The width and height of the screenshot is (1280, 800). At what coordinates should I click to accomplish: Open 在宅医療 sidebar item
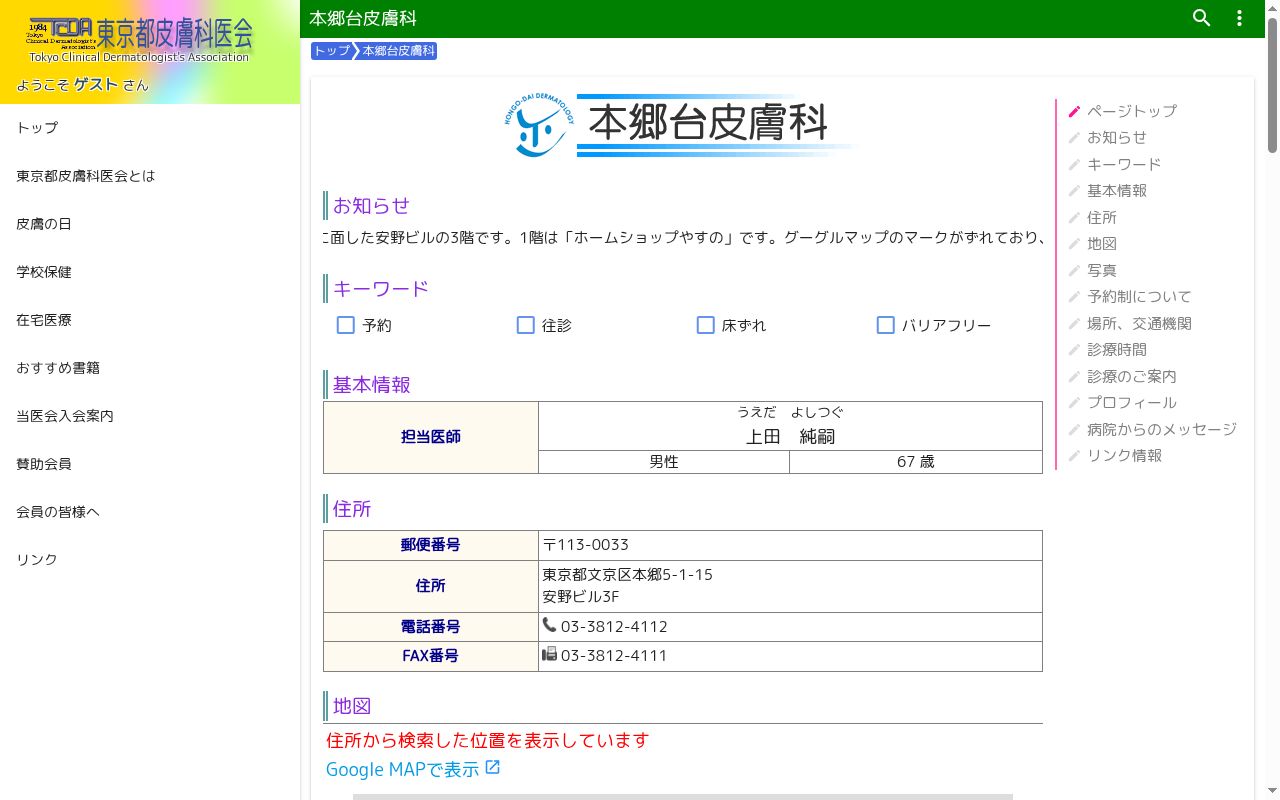(x=150, y=320)
